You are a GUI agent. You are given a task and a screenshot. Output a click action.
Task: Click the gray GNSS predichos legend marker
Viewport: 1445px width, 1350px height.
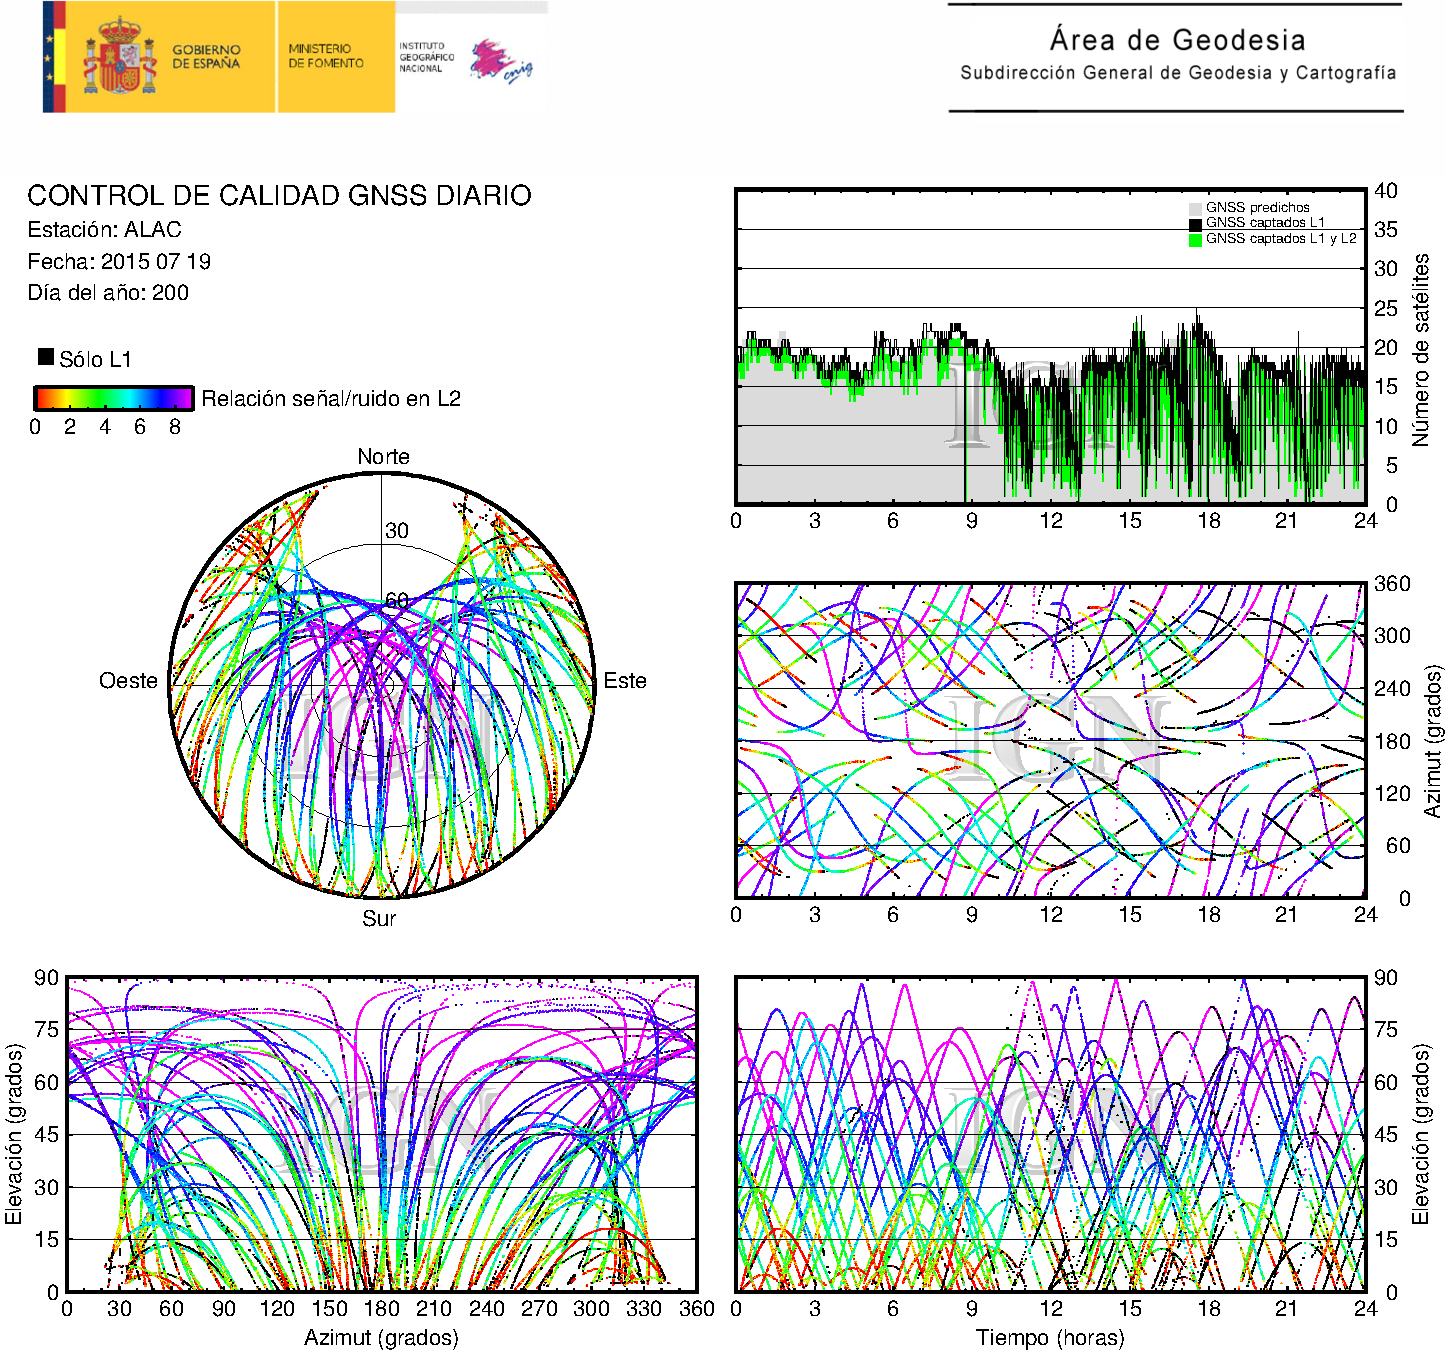[1195, 208]
